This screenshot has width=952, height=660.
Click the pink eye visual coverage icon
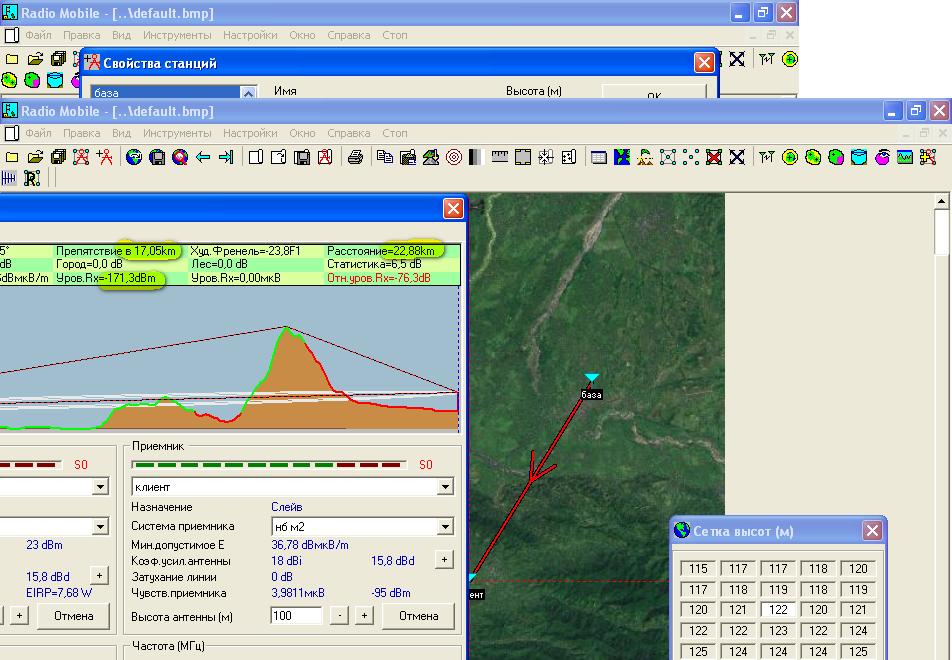coord(883,157)
